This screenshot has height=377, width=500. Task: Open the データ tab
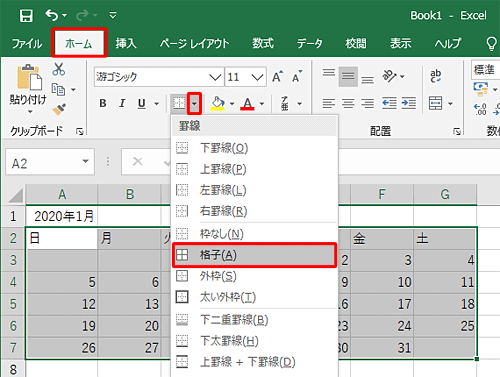(x=310, y=44)
